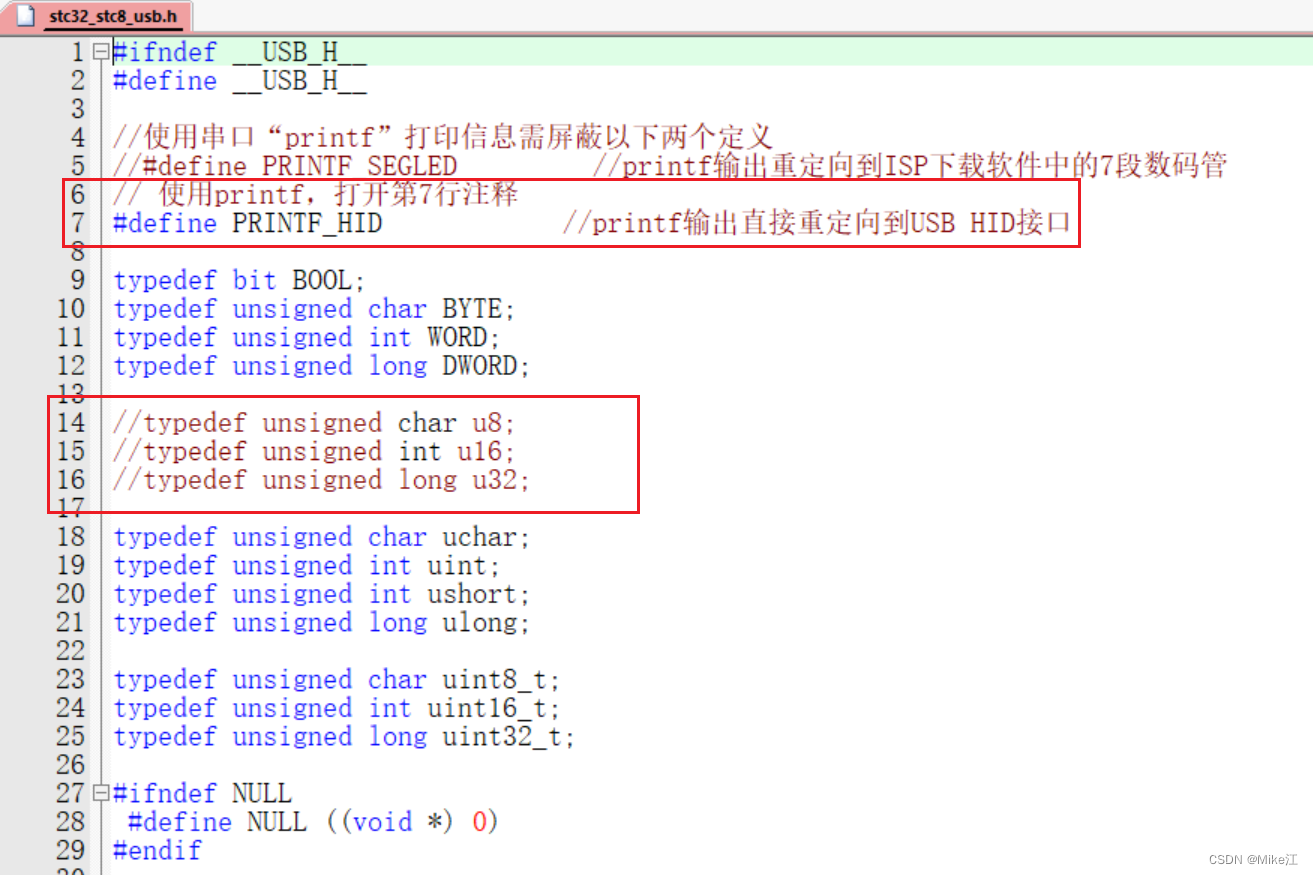Screen dimensions: 1313x875
Task: Click 'typedef unsigned long DWORD;' line
Action: click(322, 366)
